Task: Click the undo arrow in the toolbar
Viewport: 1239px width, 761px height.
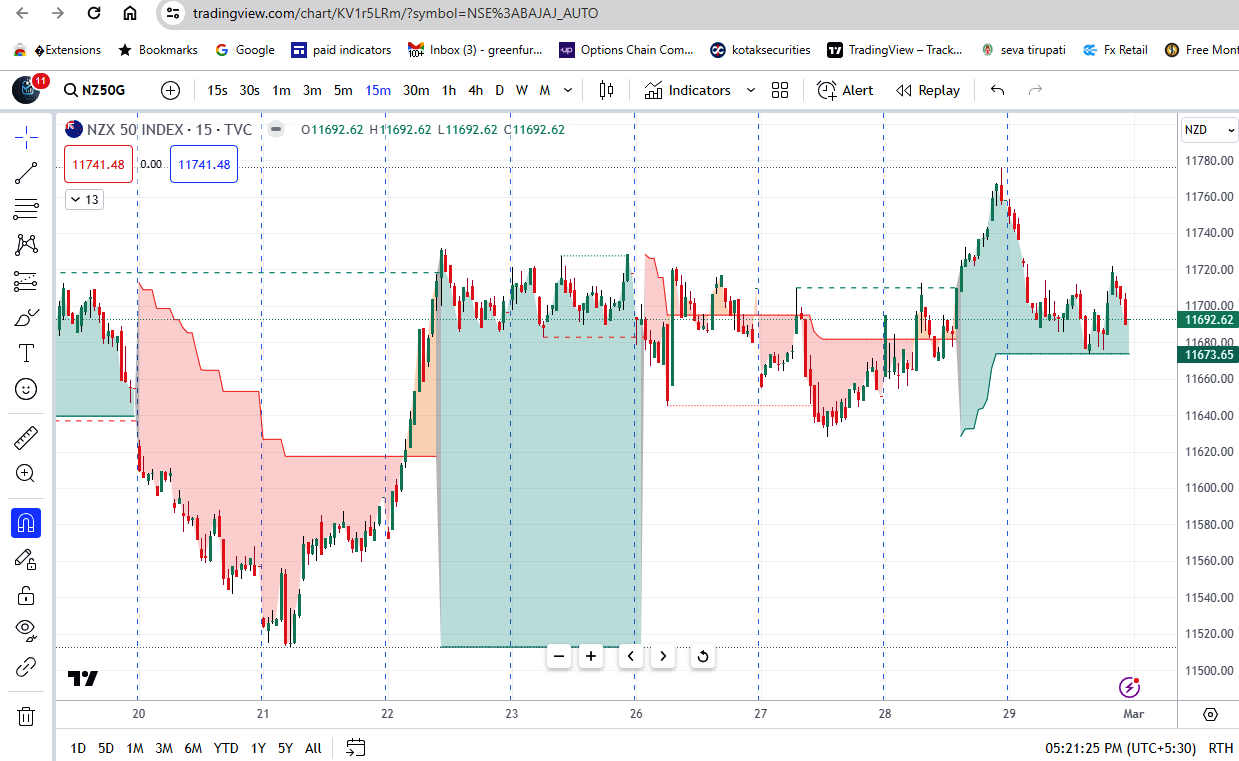Action: (x=996, y=90)
